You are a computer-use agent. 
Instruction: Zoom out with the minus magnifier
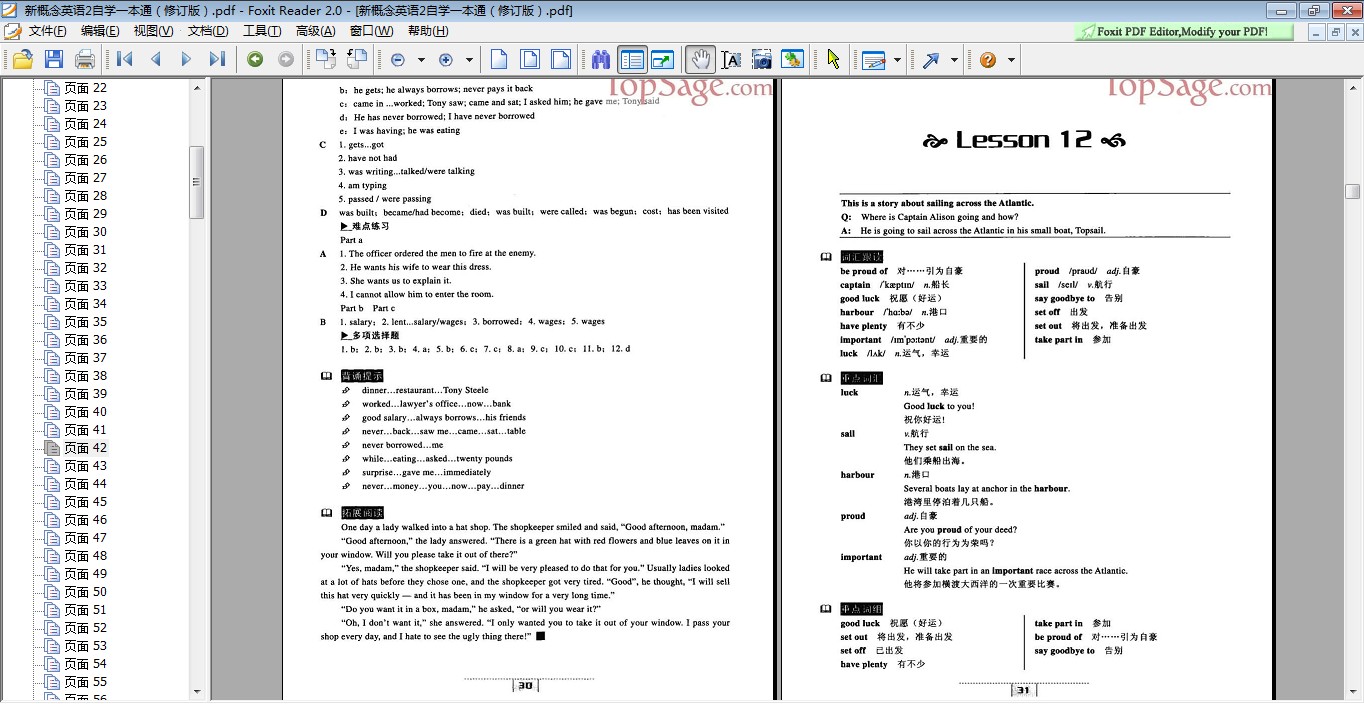[x=398, y=60]
